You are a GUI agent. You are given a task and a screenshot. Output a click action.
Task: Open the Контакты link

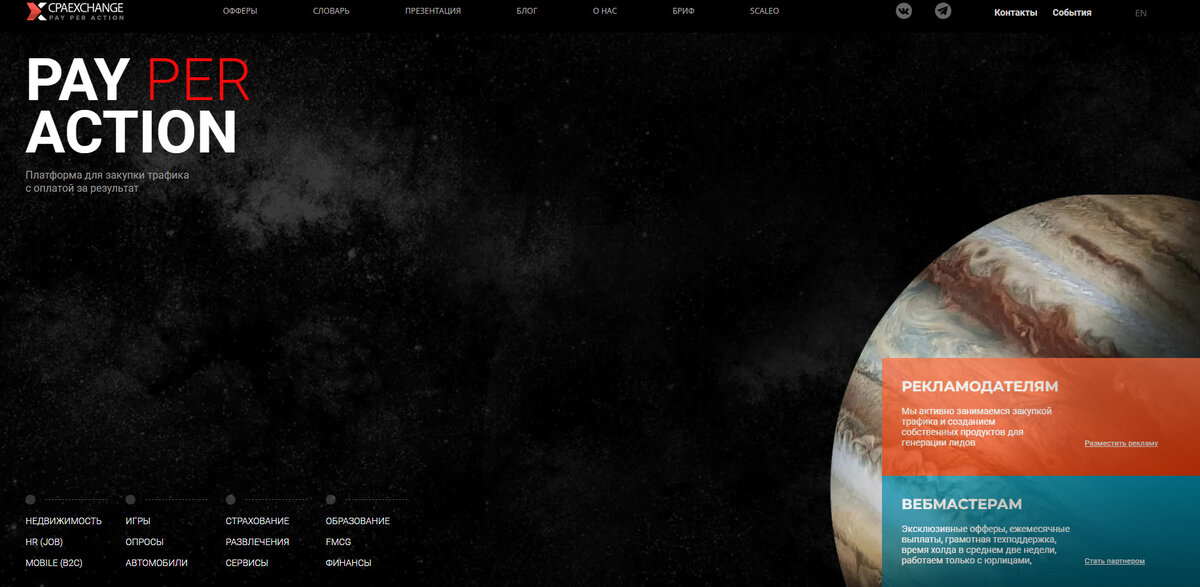1016,13
